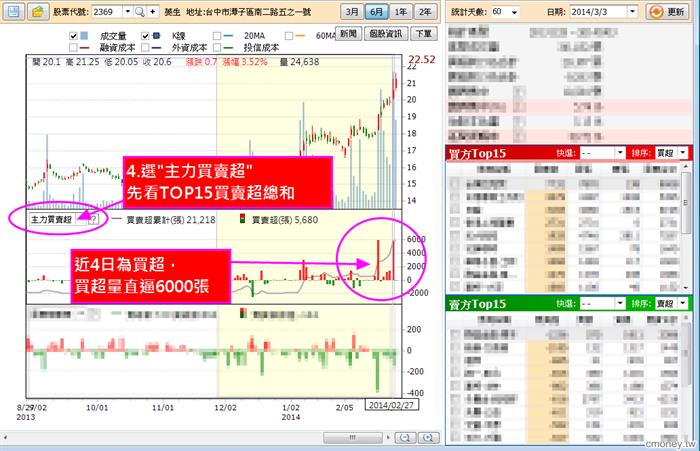Select the 2年 period tab
This screenshot has height=451, width=700.
pyautogui.click(x=425, y=12)
